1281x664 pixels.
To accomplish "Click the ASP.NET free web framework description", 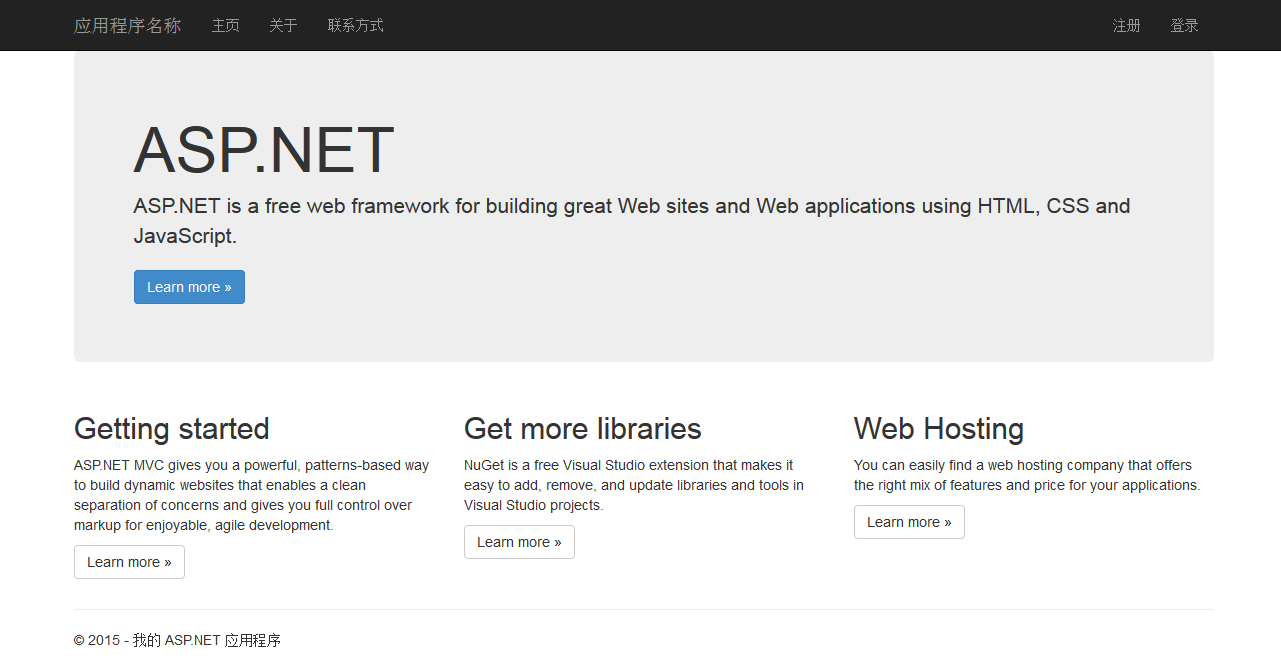I will click(x=632, y=221).
